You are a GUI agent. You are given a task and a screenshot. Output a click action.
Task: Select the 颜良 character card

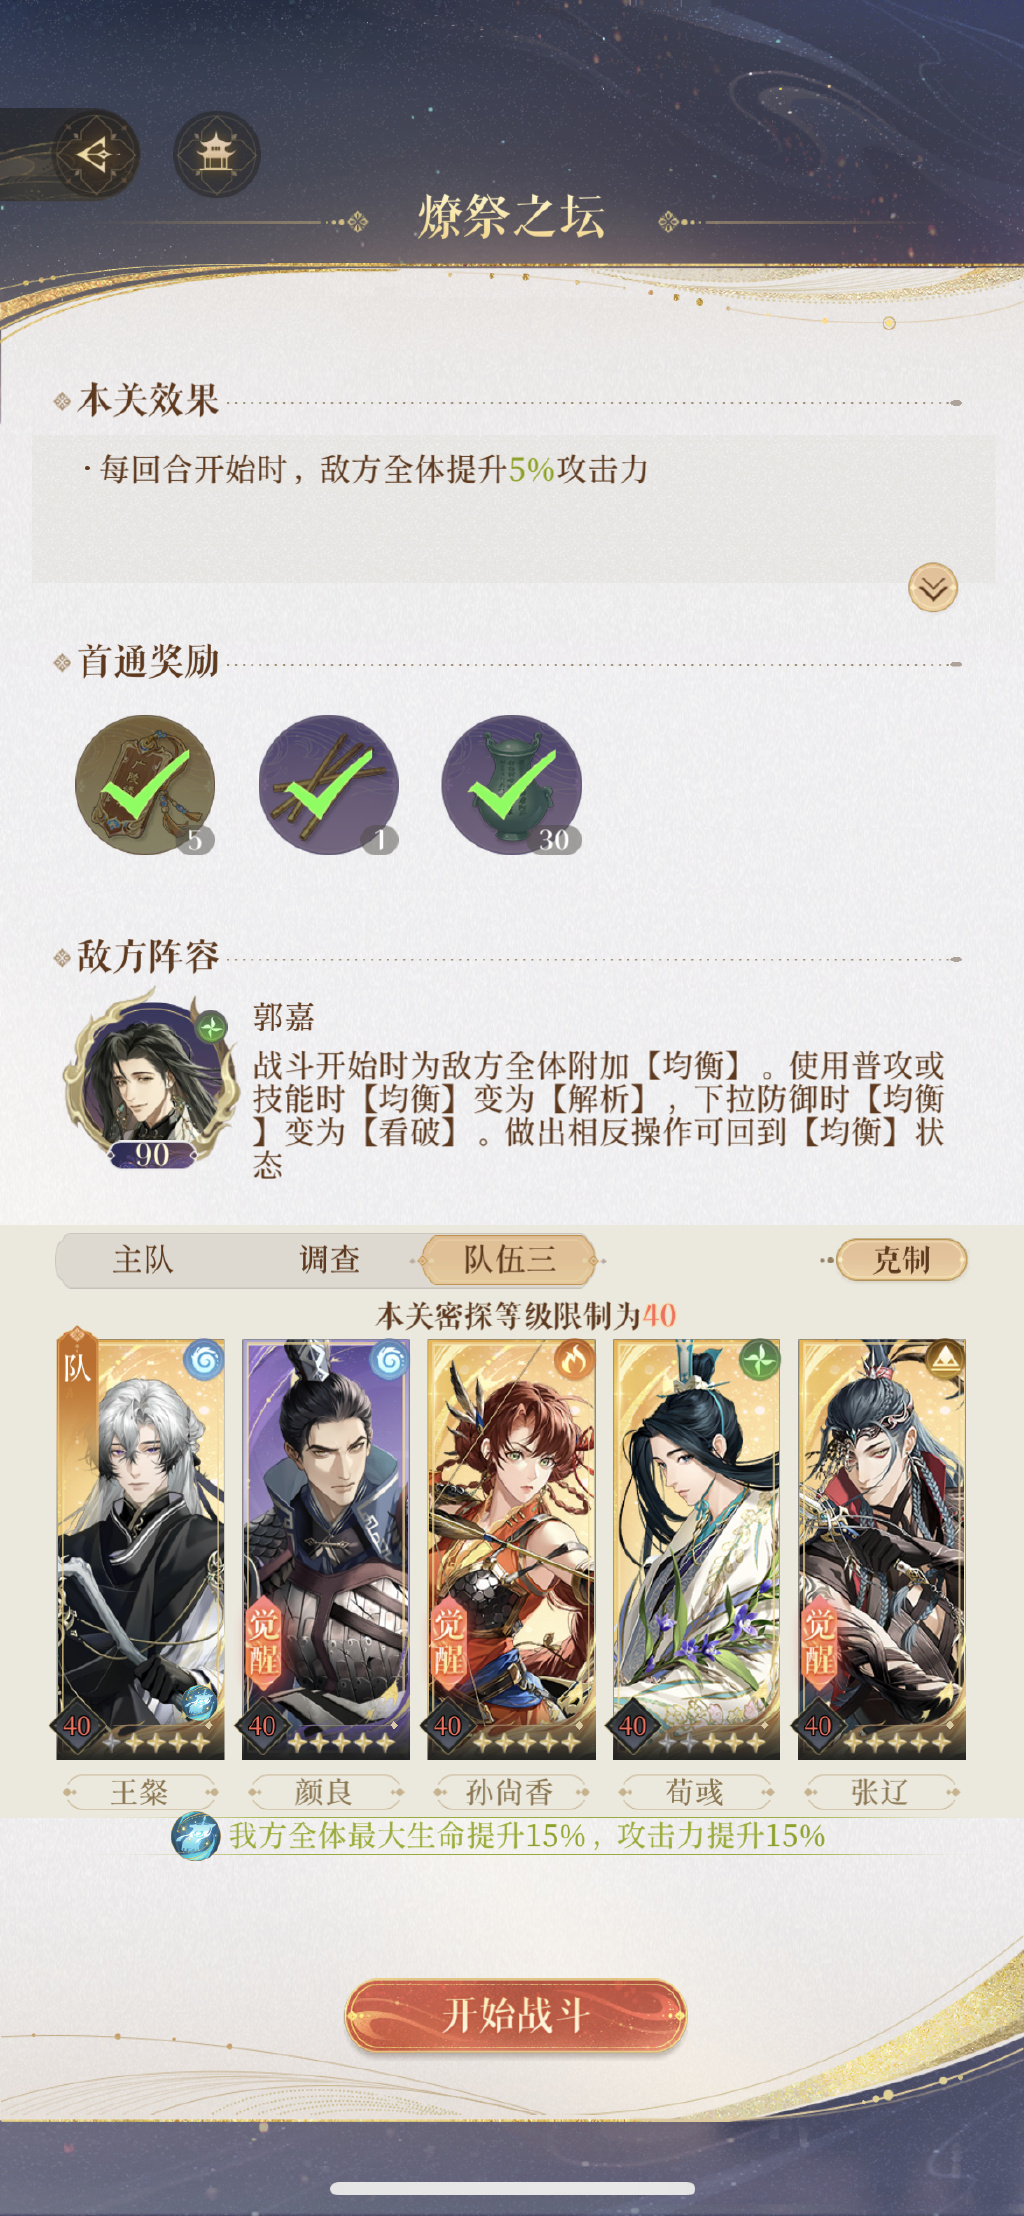(x=326, y=1550)
